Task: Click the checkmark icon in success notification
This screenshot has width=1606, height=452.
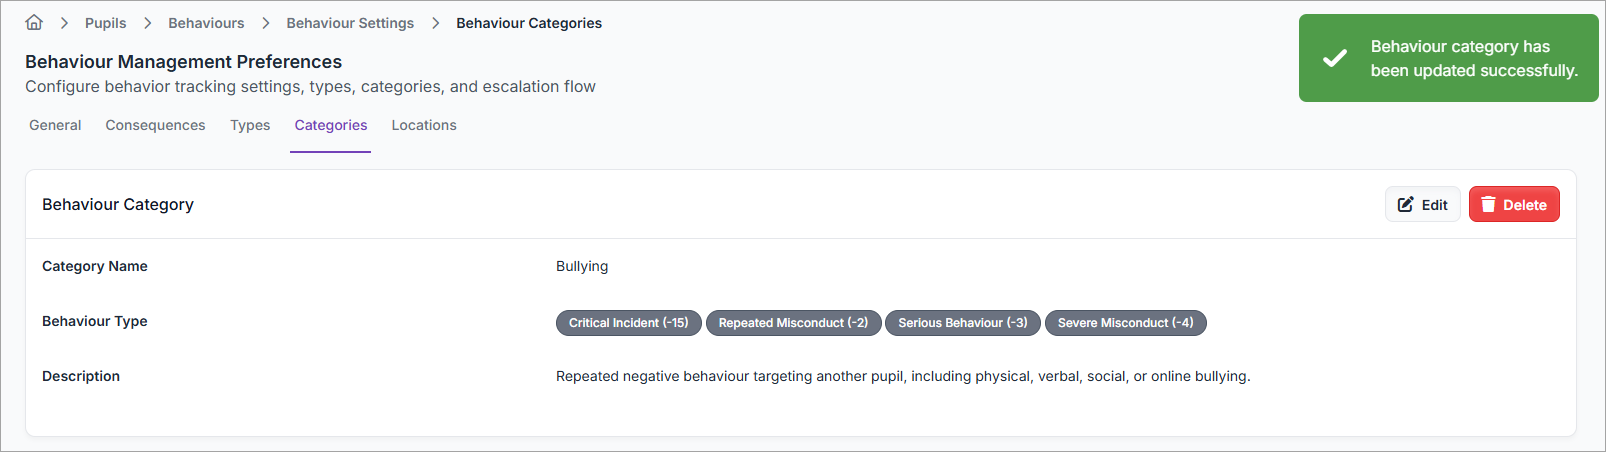Action: click(1334, 58)
